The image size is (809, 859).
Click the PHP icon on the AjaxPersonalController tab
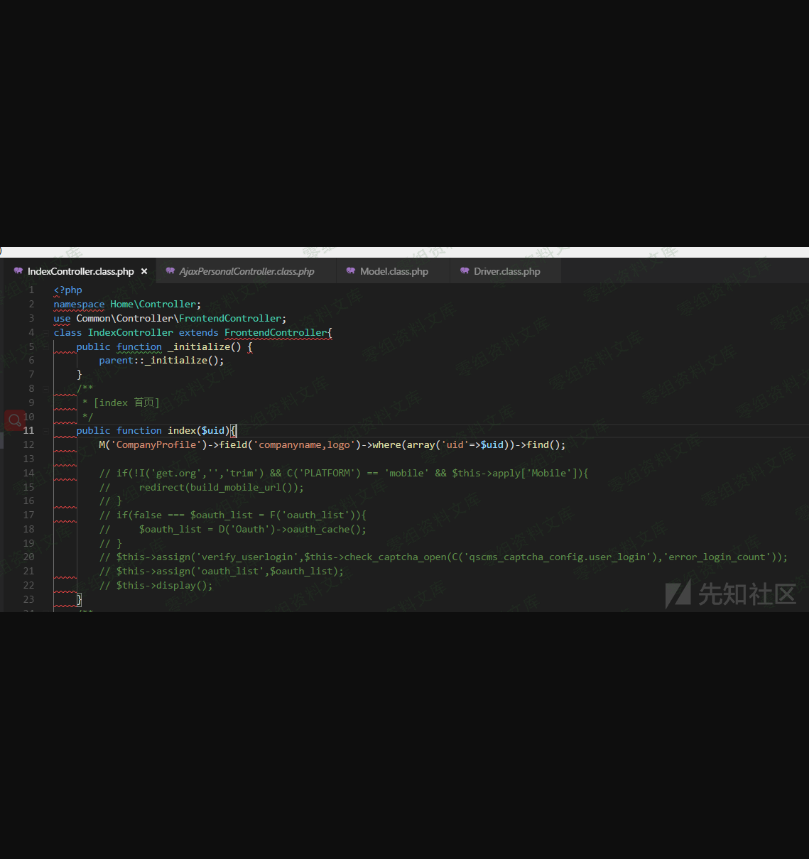click(170, 271)
